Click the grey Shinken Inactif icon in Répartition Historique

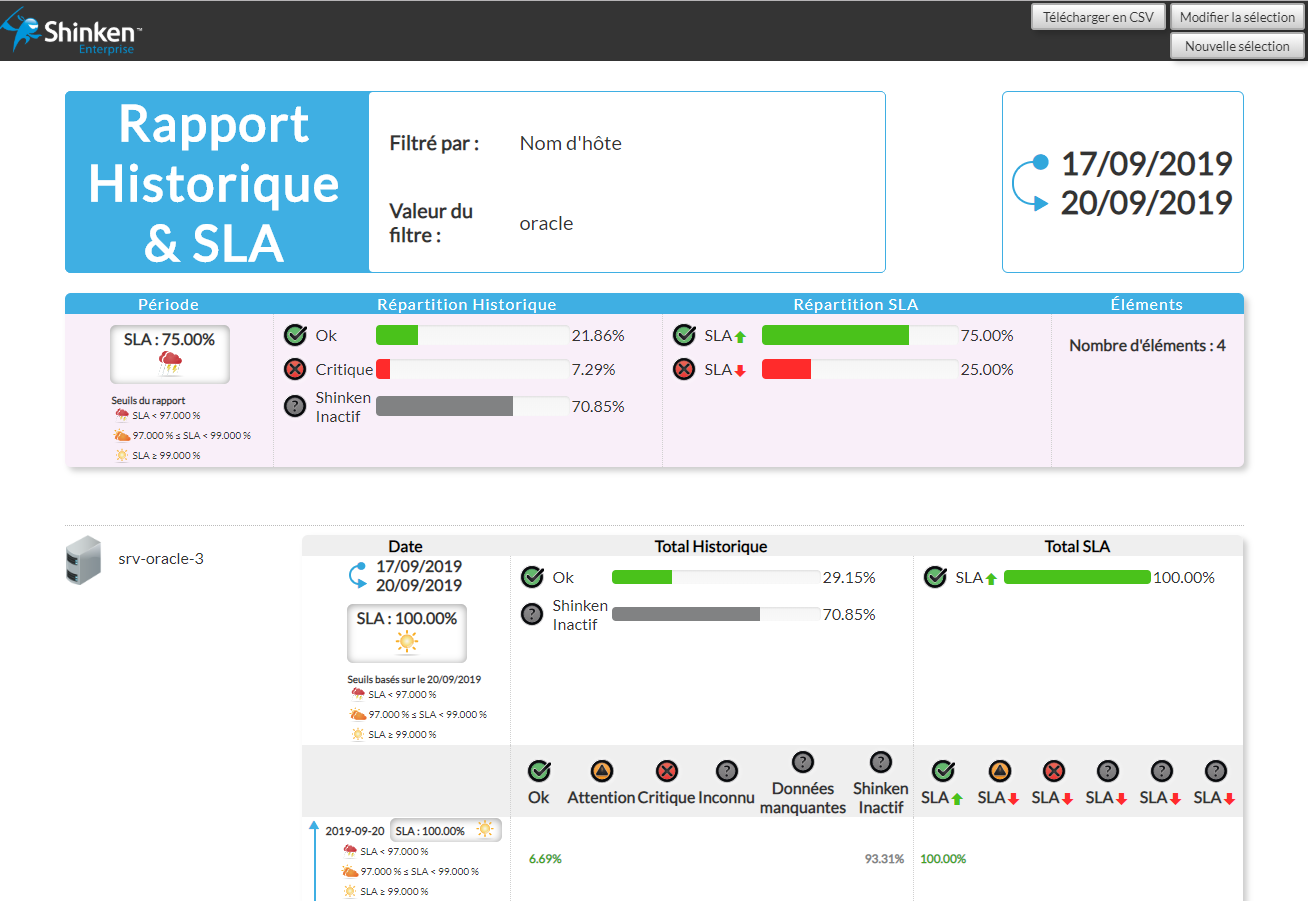tap(295, 406)
